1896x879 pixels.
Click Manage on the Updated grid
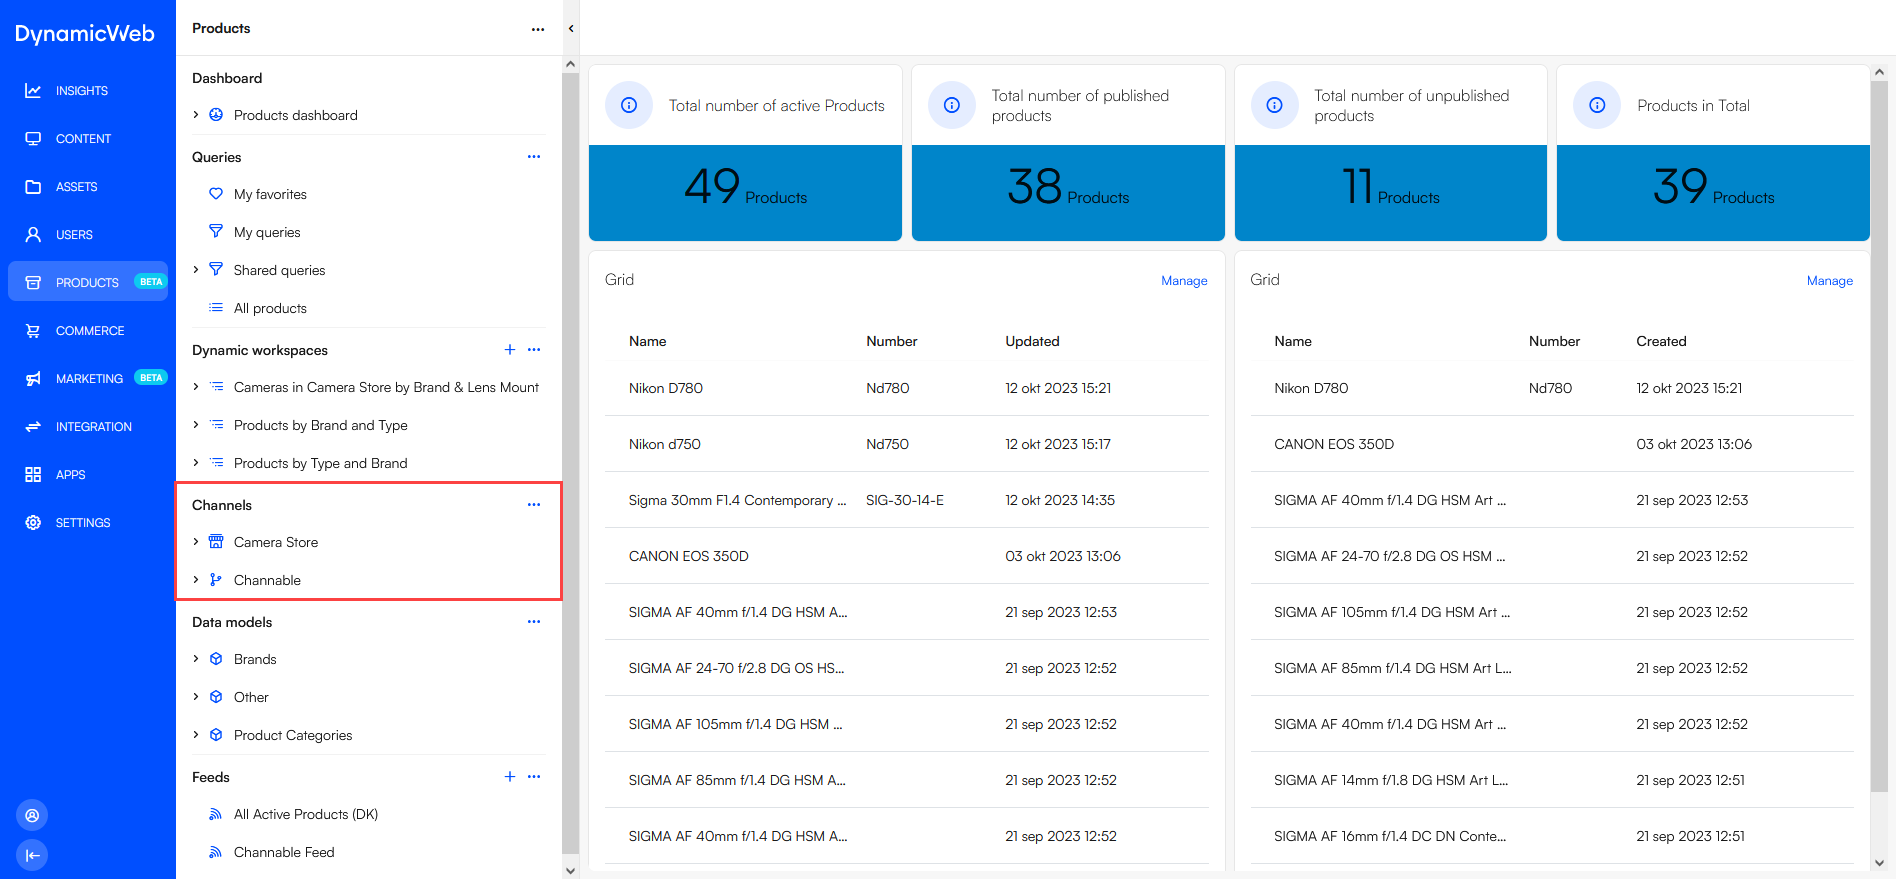pyautogui.click(x=1184, y=281)
